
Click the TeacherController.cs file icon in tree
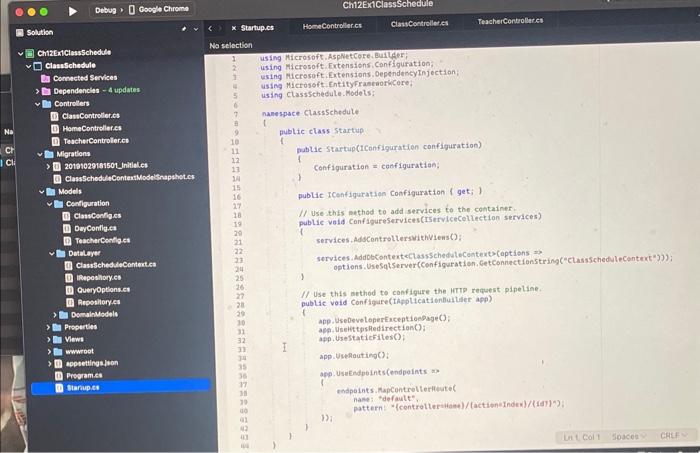(x=55, y=141)
